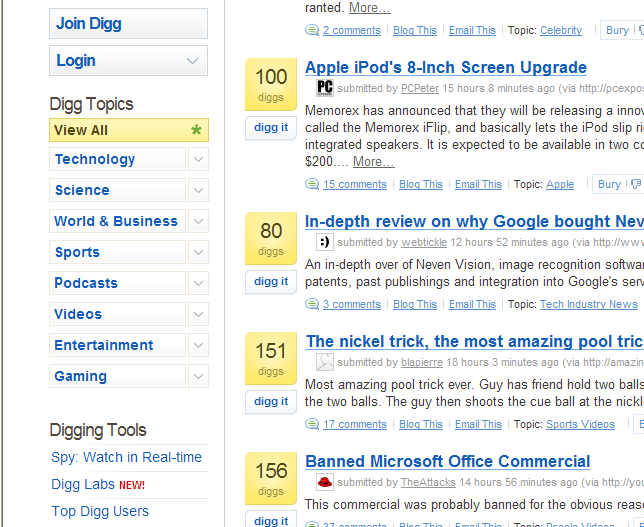Image resolution: width=644 pixels, height=527 pixels.
Task: Click Blog This on Google story
Action: click(x=415, y=304)
